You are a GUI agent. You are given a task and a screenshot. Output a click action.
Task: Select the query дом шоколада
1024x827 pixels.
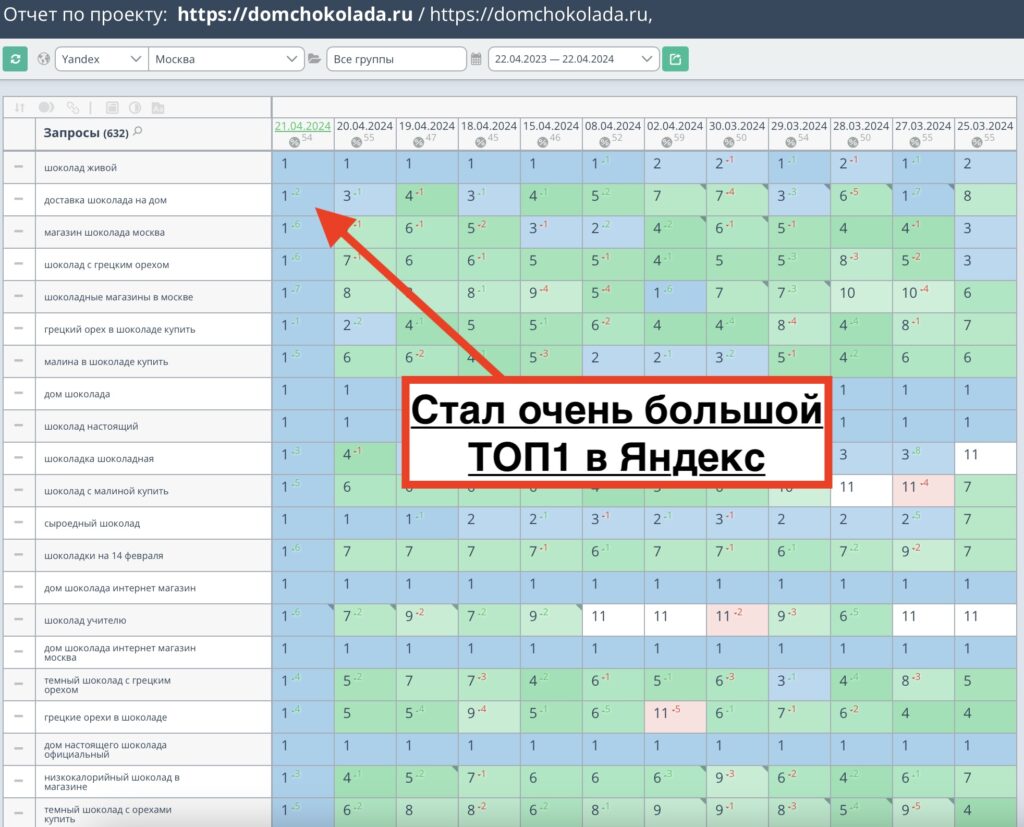(77, 394)
